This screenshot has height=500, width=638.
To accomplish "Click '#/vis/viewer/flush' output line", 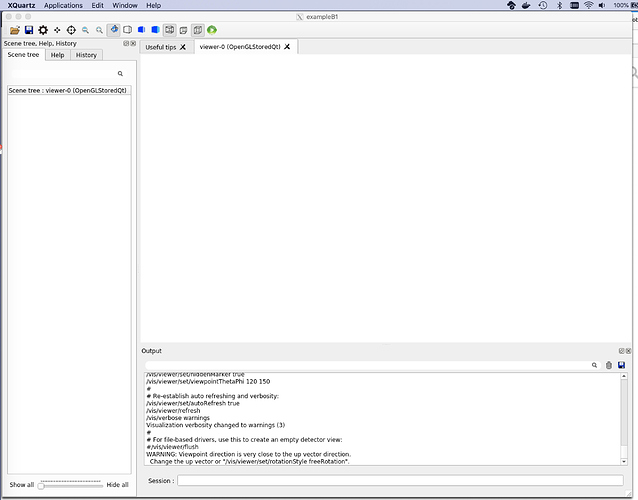I will click(x=172, y=447).
